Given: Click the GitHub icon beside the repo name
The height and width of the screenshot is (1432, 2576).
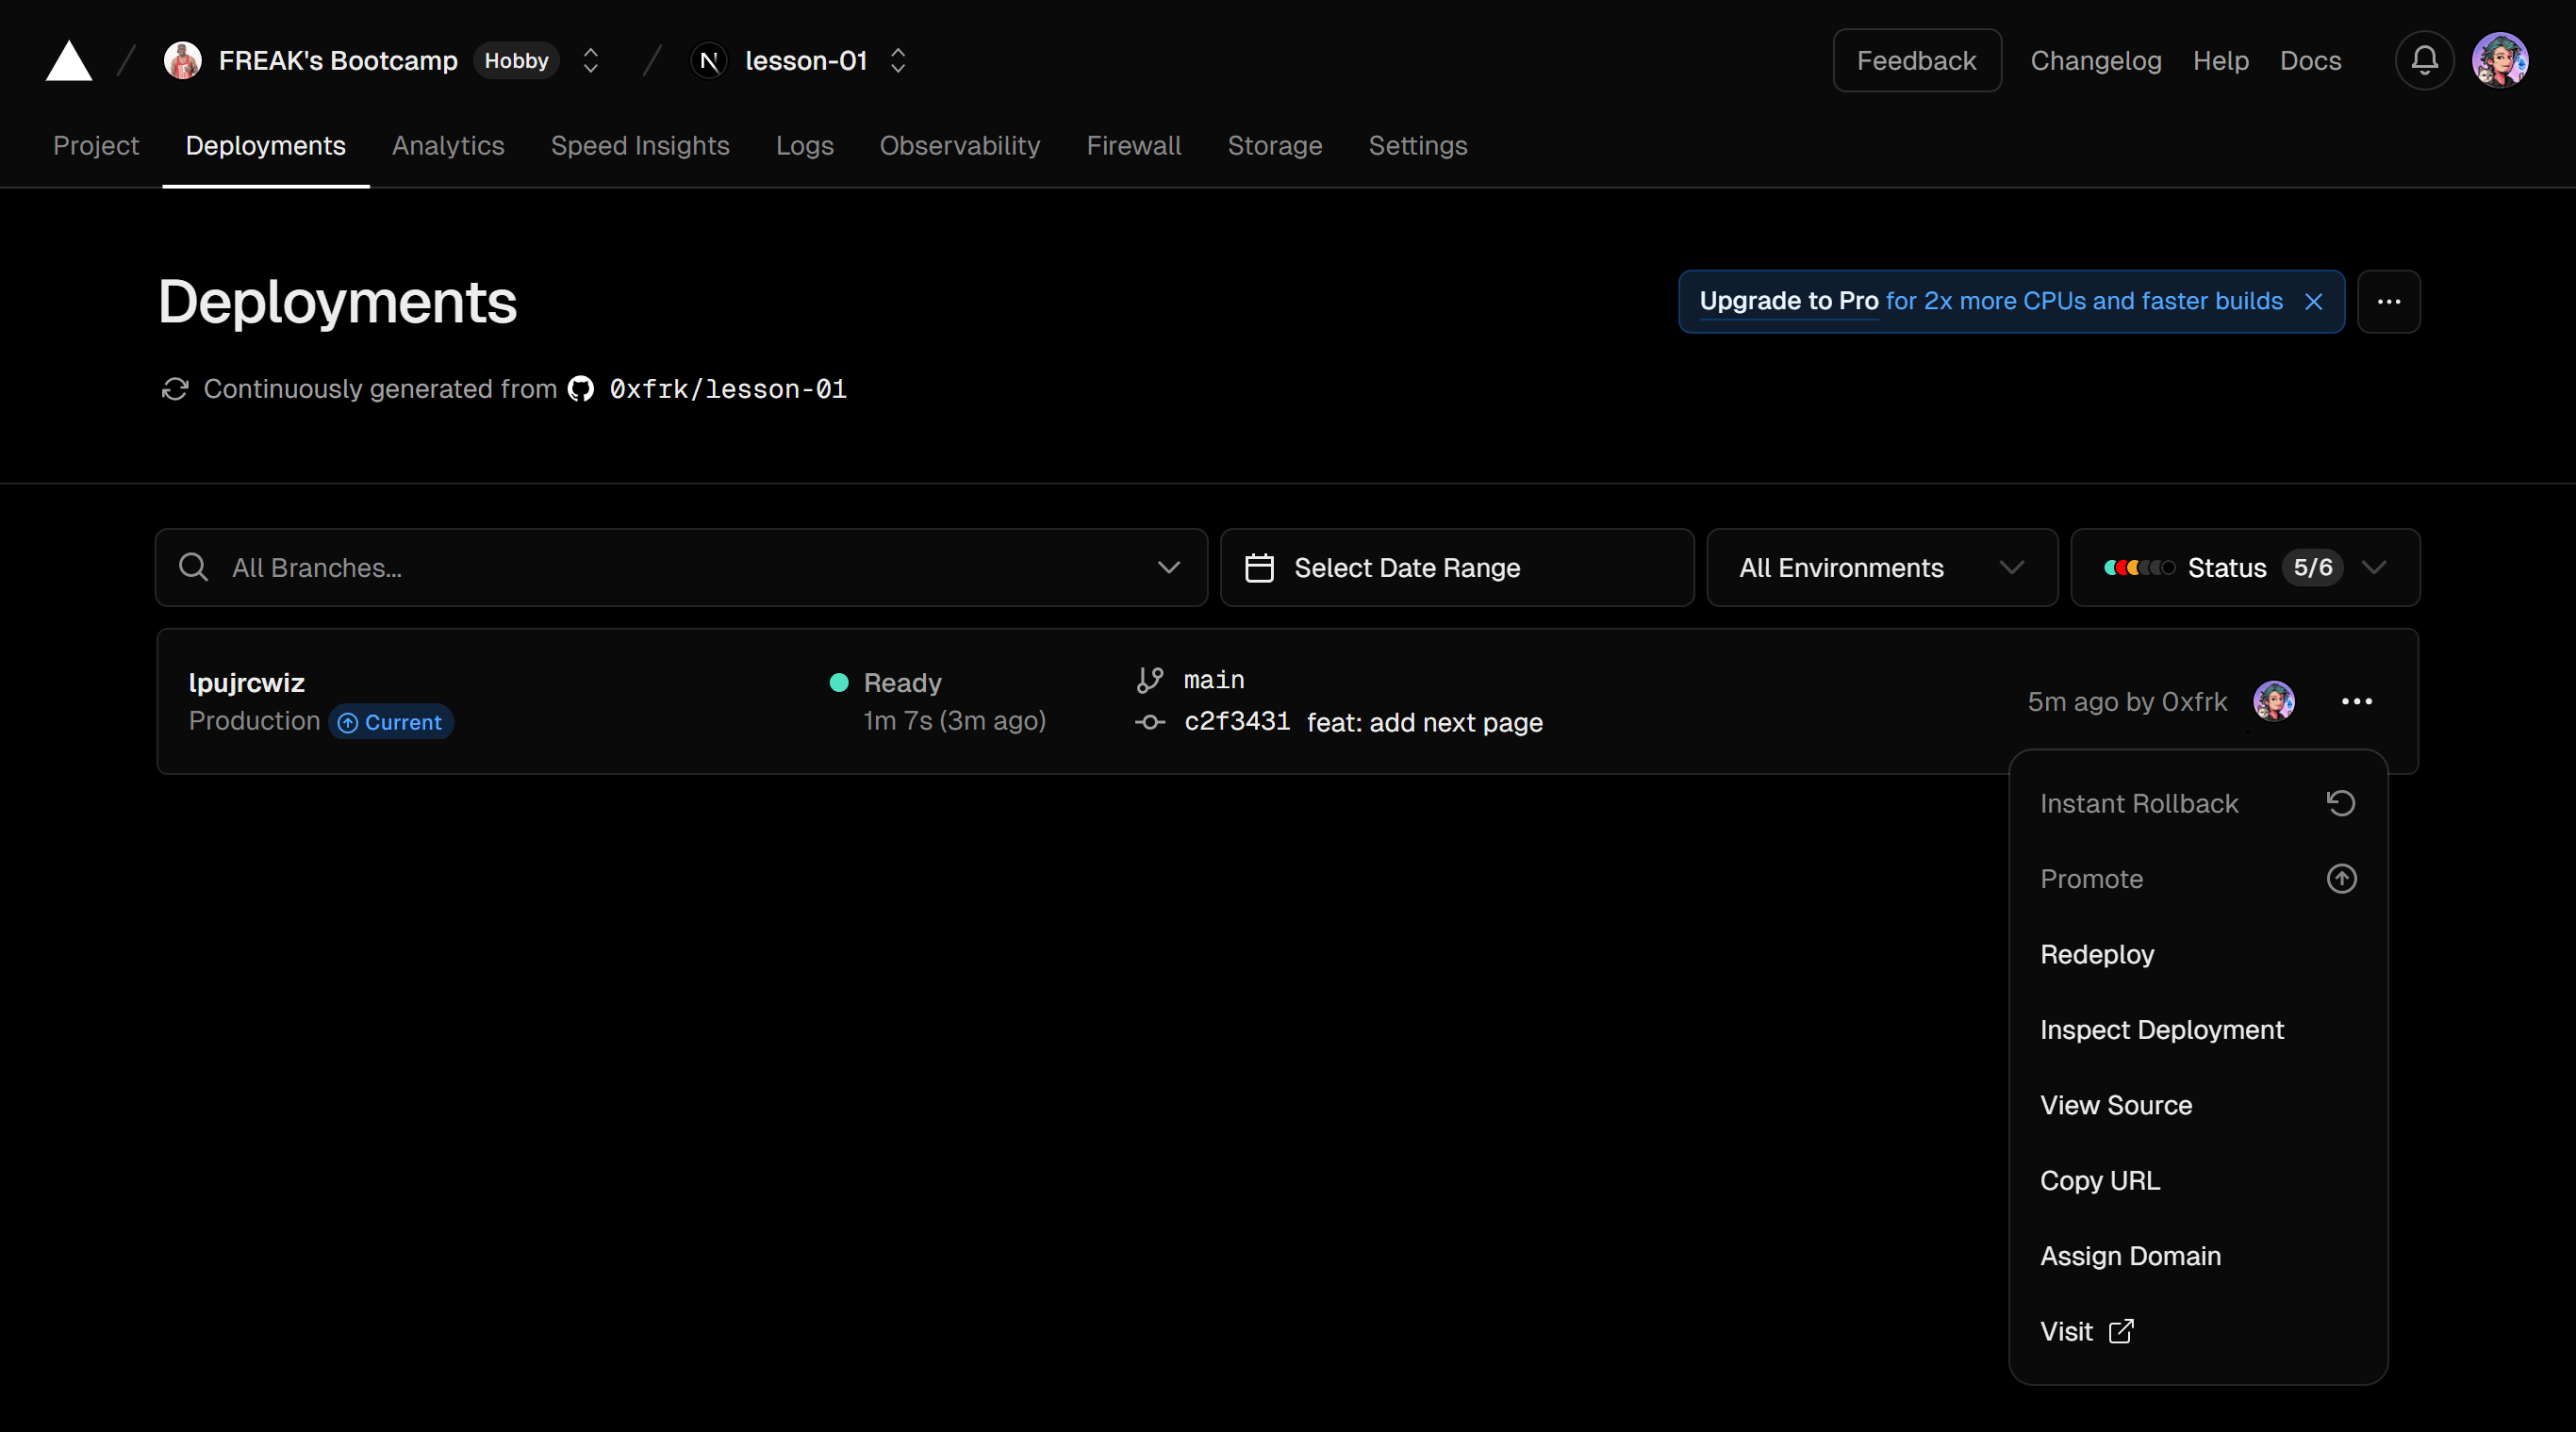Looking at the screenshot, I should tap(581, 389).
